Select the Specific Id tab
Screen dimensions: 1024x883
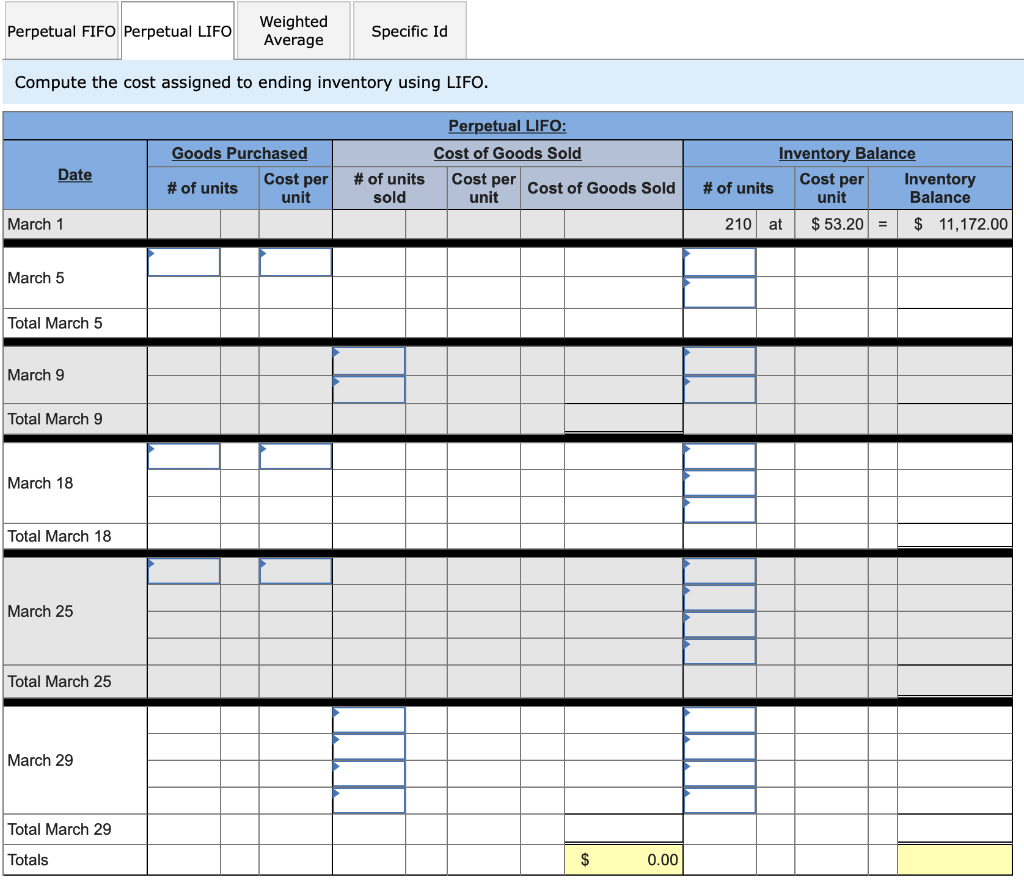(x=409, y=30)
